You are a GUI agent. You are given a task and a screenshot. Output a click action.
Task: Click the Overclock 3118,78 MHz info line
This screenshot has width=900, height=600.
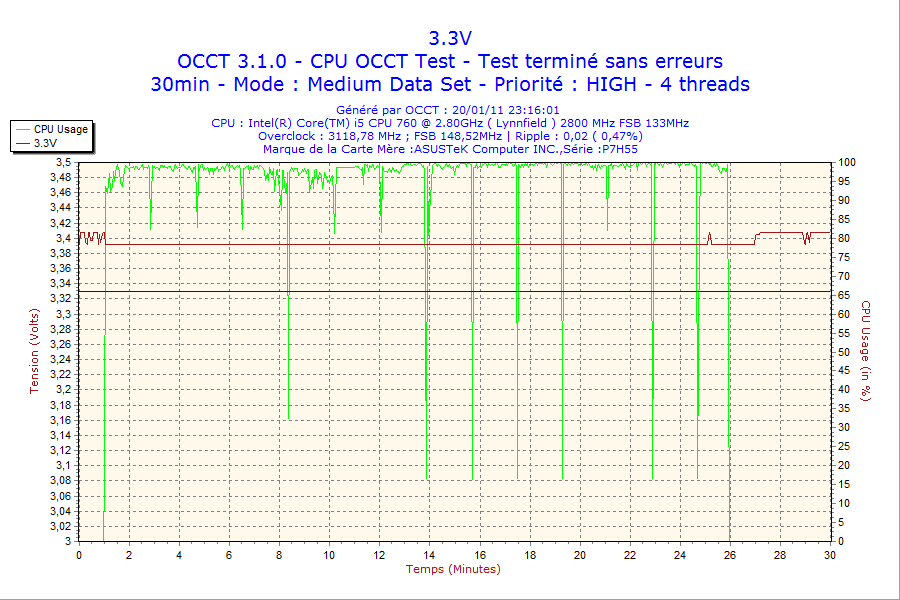click(450, 136)
